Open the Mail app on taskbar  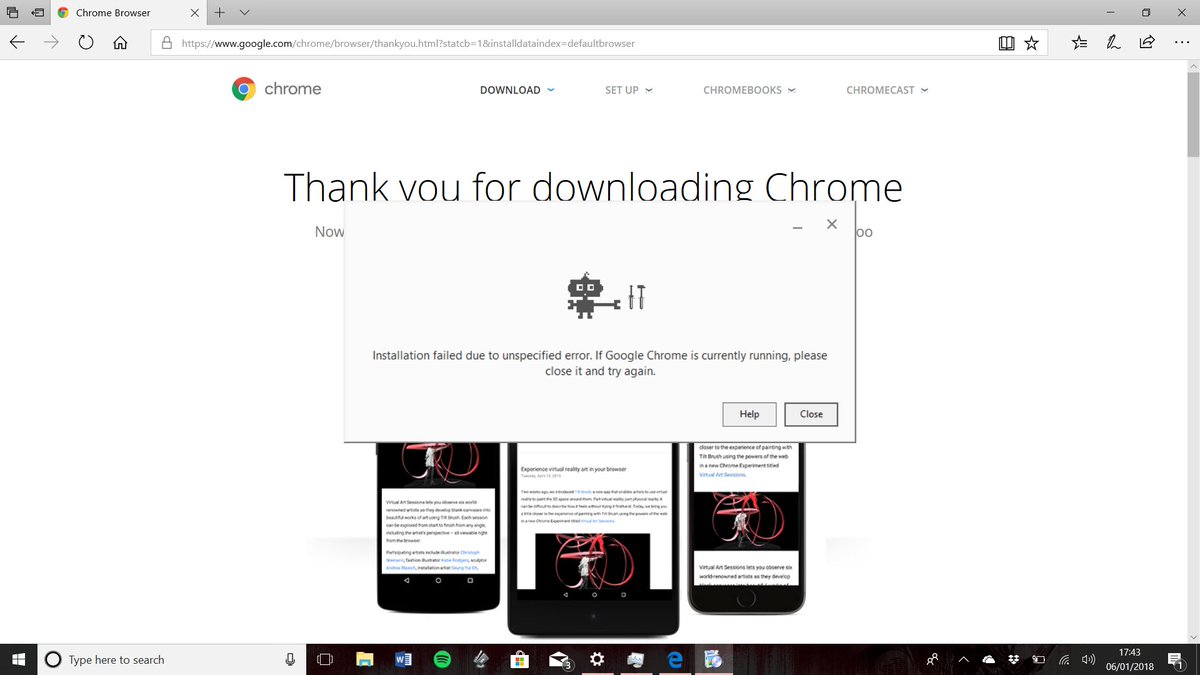[x=559, y=660]
